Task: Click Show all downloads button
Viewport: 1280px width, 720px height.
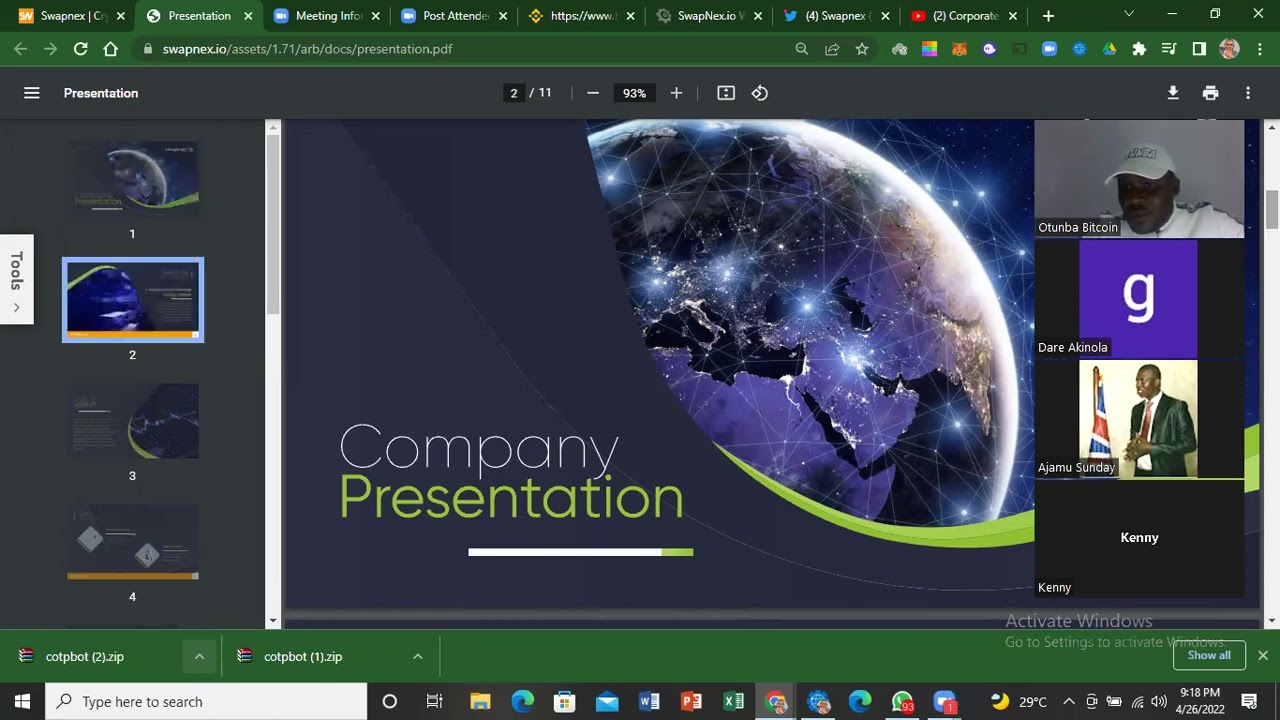Action: (x=1209, y=656)
